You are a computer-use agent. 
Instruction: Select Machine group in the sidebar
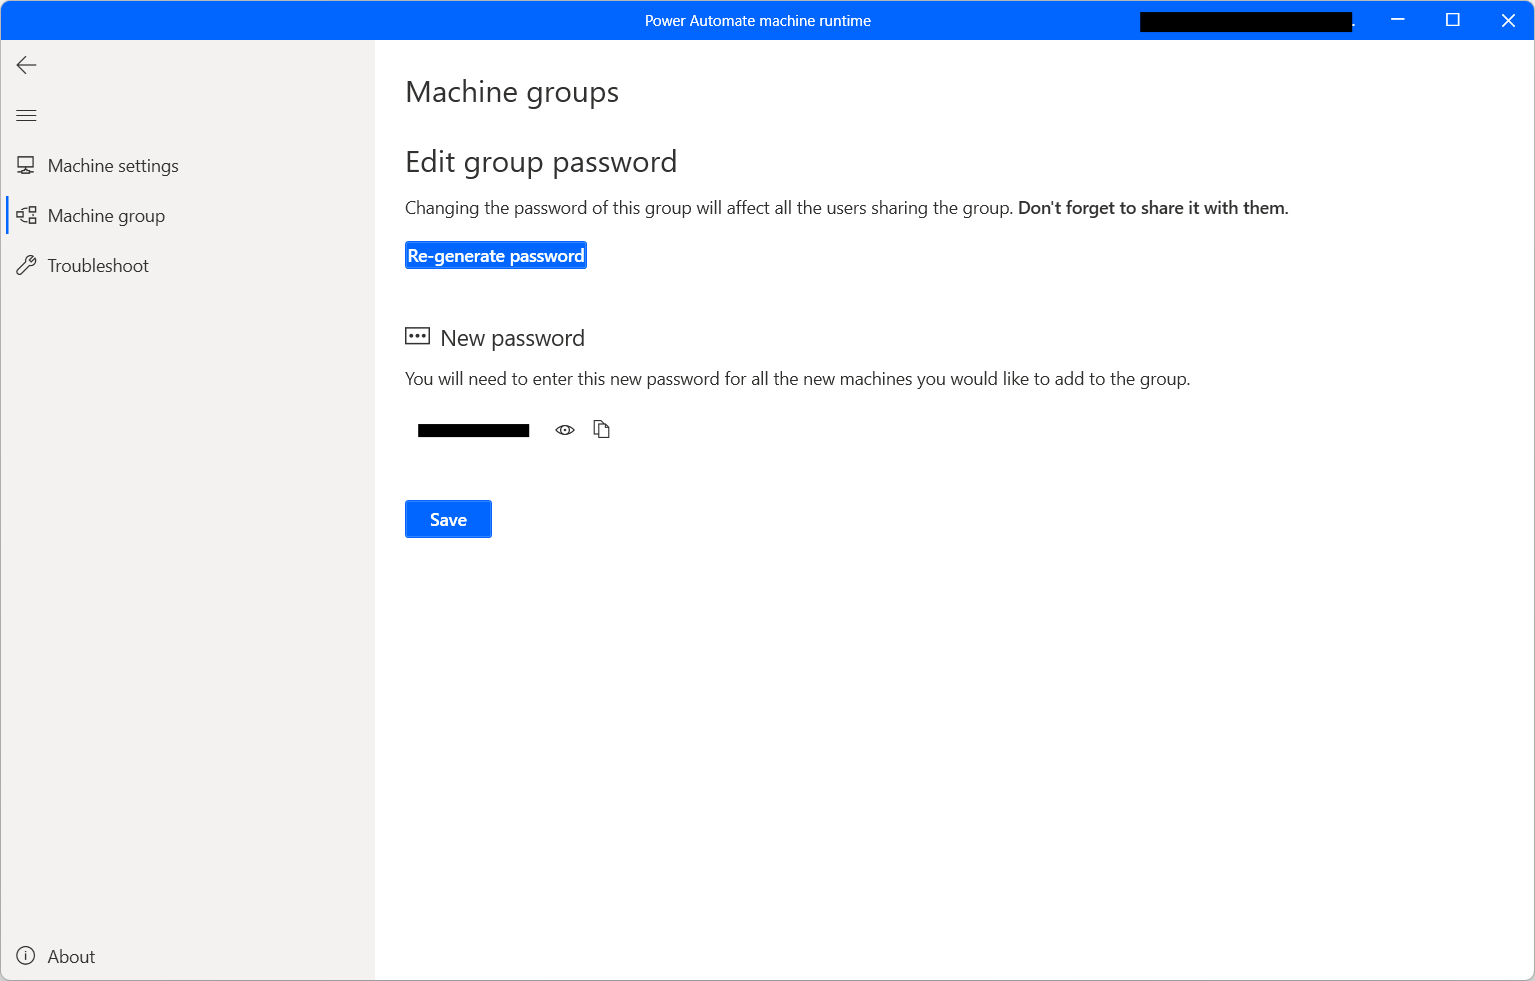point(187,216)
